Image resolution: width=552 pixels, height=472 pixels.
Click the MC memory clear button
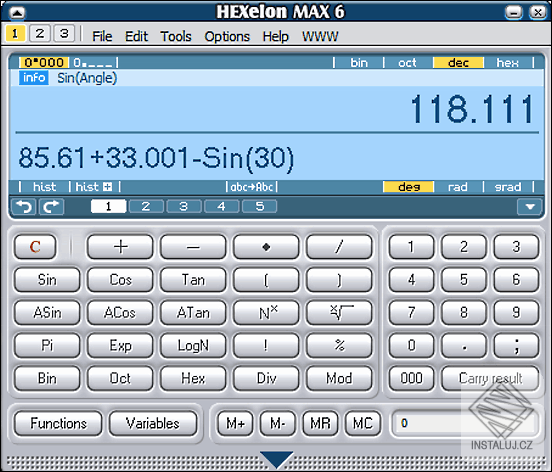[363, 423]
